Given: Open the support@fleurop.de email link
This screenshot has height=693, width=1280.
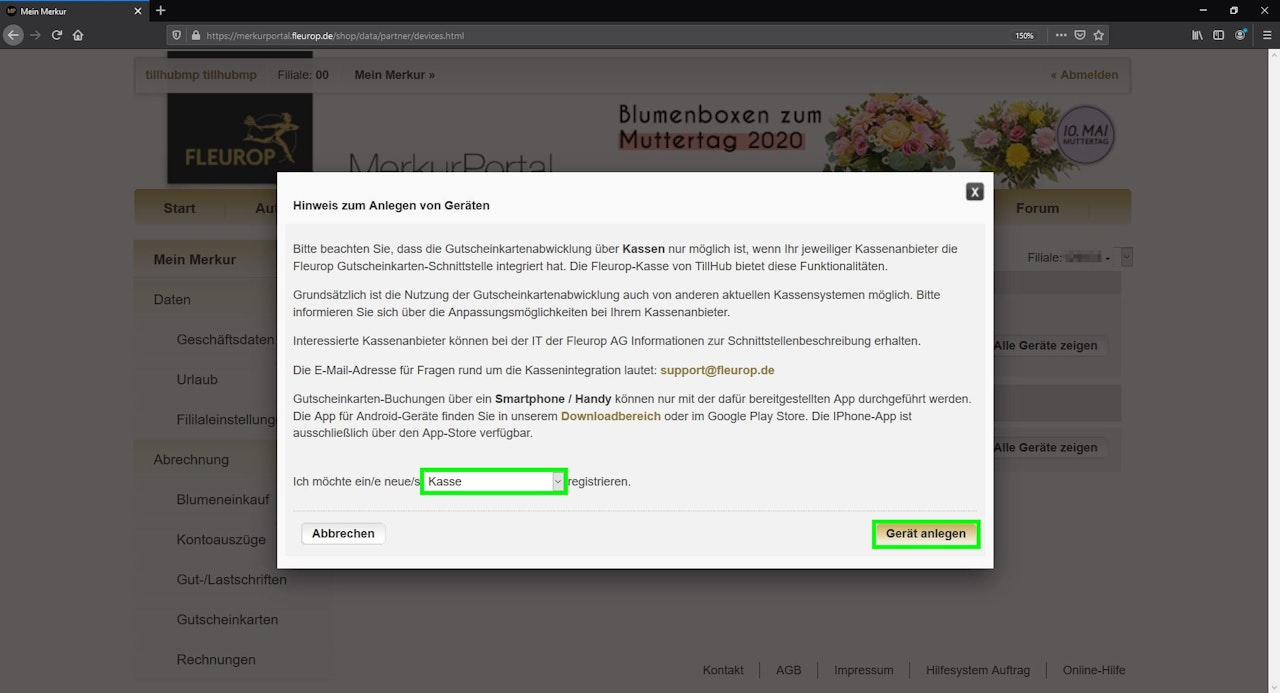Looking at the screenshot, I should (x=717, y=370).
